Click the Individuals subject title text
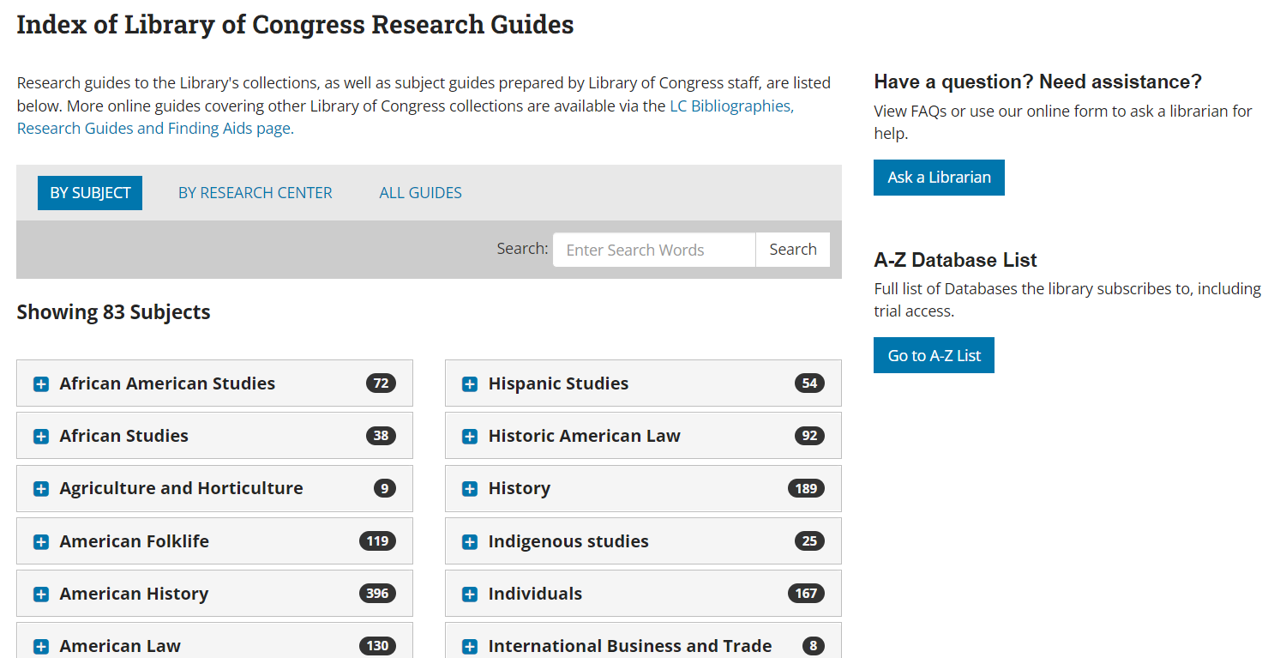This screenshot has height=658, width=1280. pyautogui.click(x=535, y=594)
